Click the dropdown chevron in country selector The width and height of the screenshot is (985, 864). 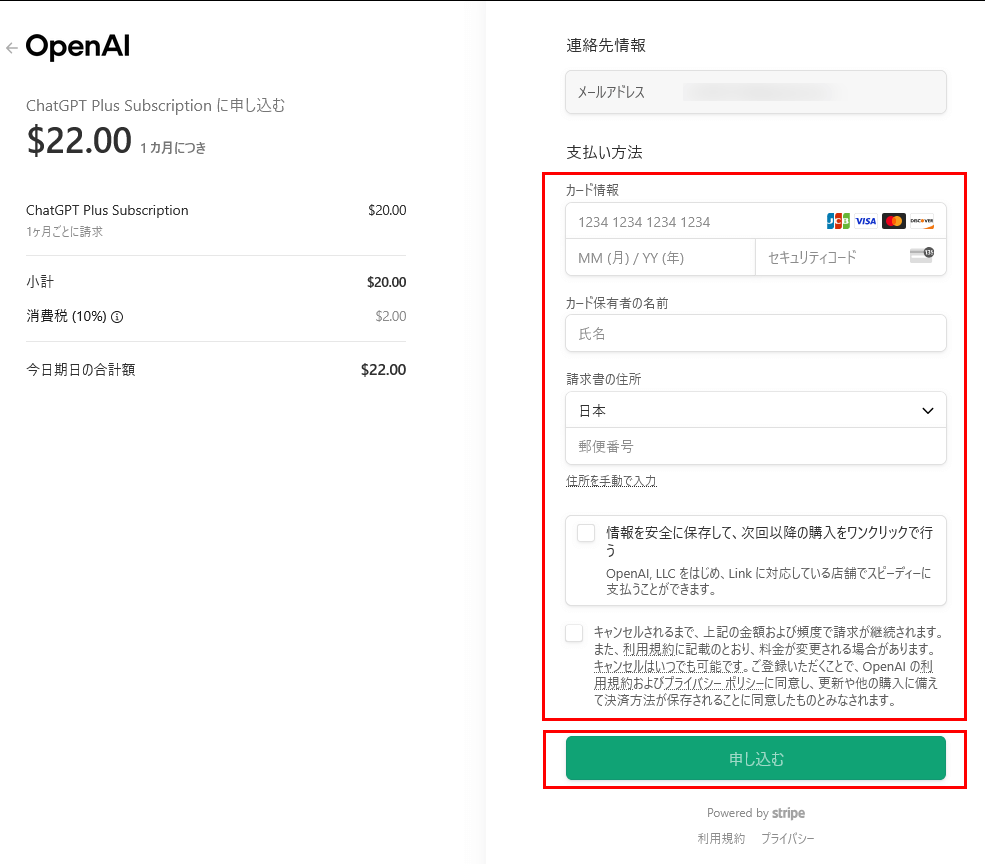pyautogui.click(x=927, y=410)
